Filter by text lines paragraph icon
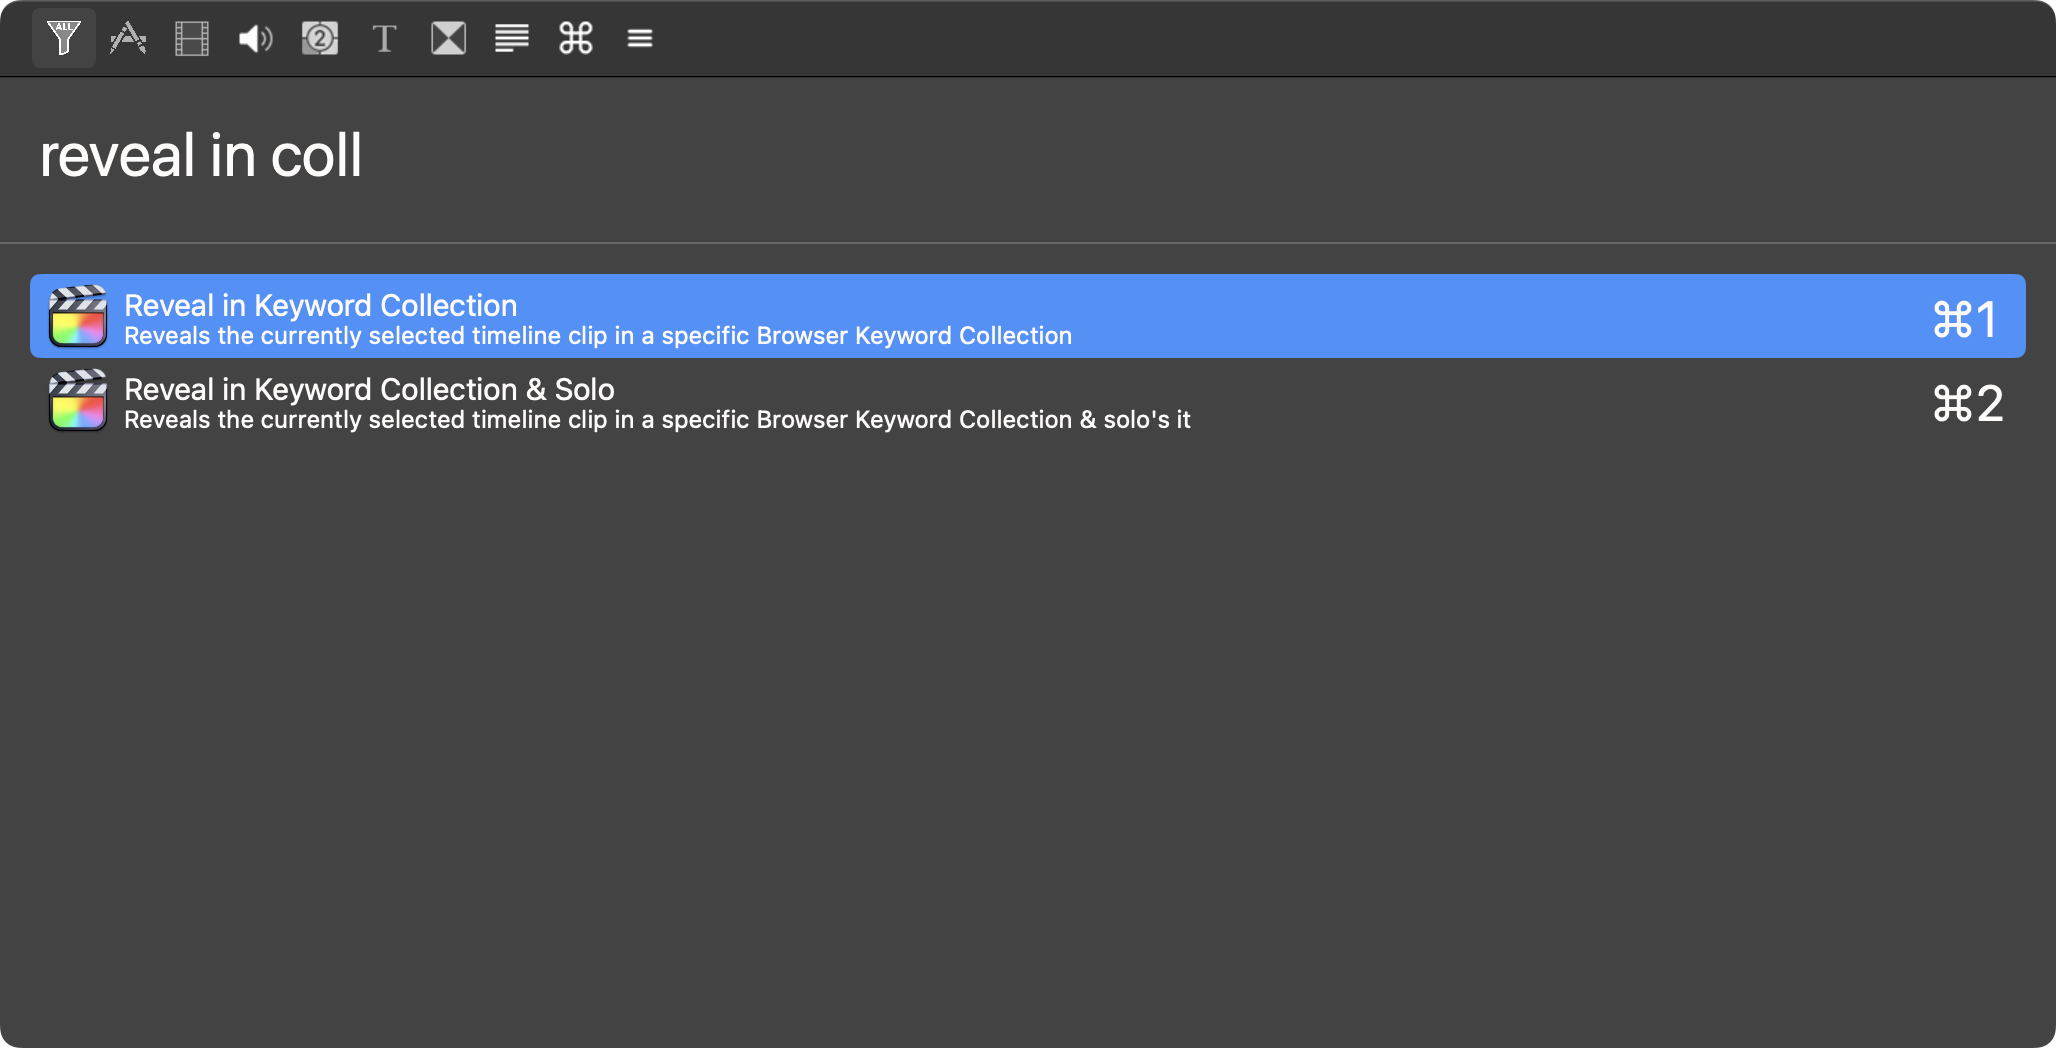The height and width of the screenshot is (1048, 2056). coord(512,38)
